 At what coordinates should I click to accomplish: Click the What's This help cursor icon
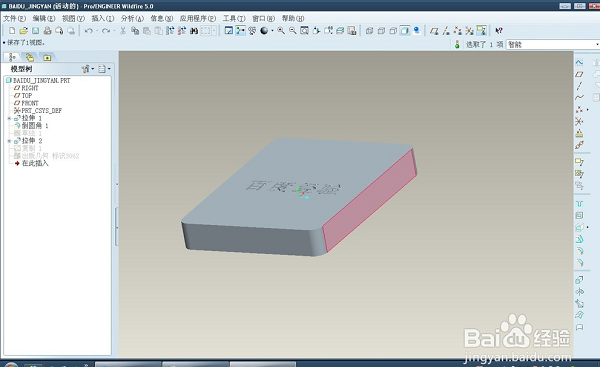point(499,31)
